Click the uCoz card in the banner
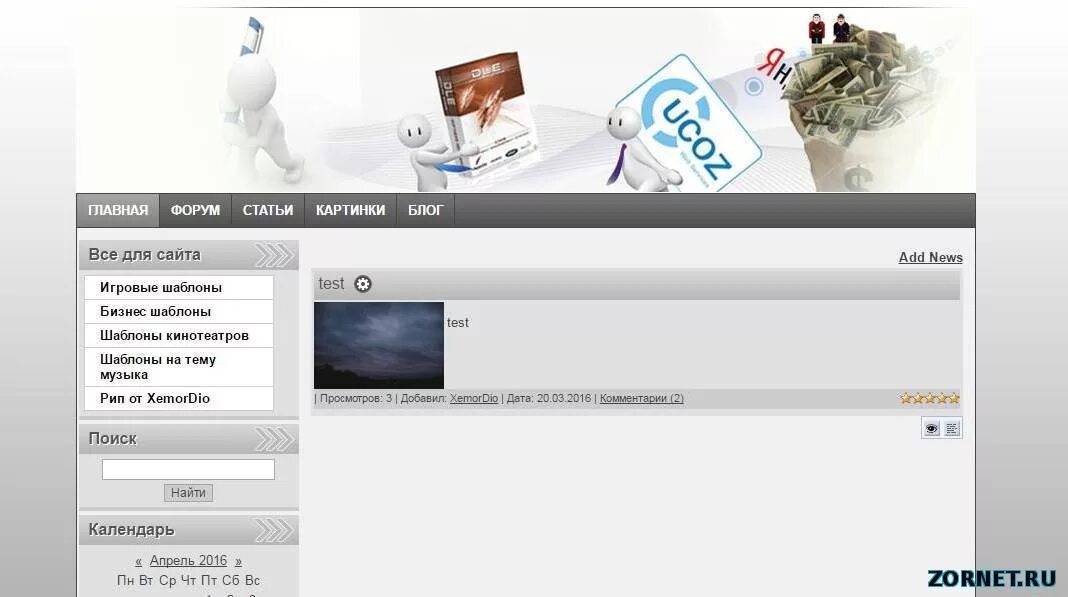 pos(689,124)
